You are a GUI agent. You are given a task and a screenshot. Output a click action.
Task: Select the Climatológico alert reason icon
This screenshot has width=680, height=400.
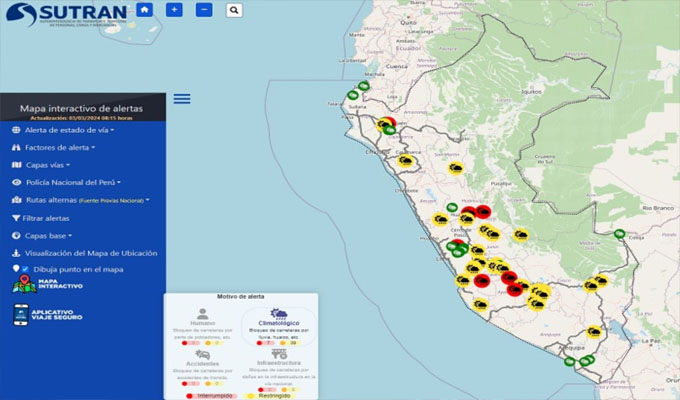pyautogui.click(x=278, y=313)
